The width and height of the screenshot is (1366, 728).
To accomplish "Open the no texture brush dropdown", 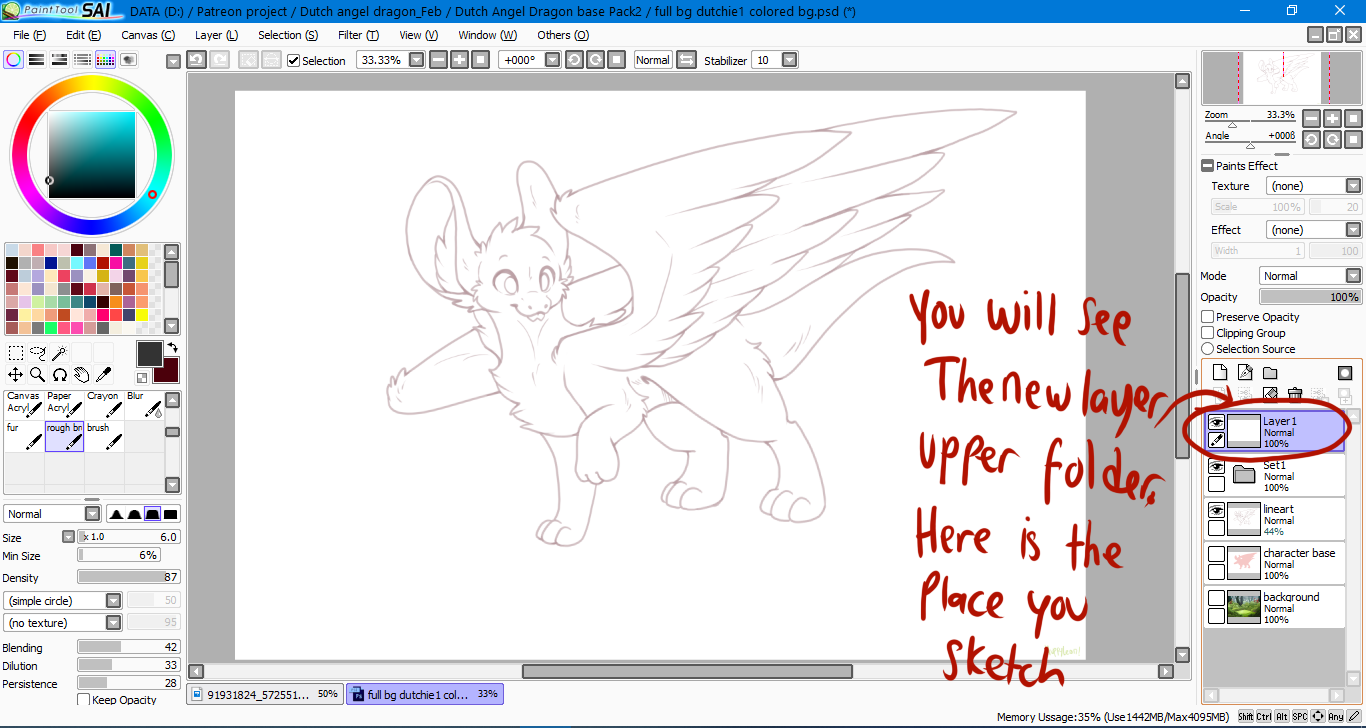I will pyautogui.click(x=114, y=623).
